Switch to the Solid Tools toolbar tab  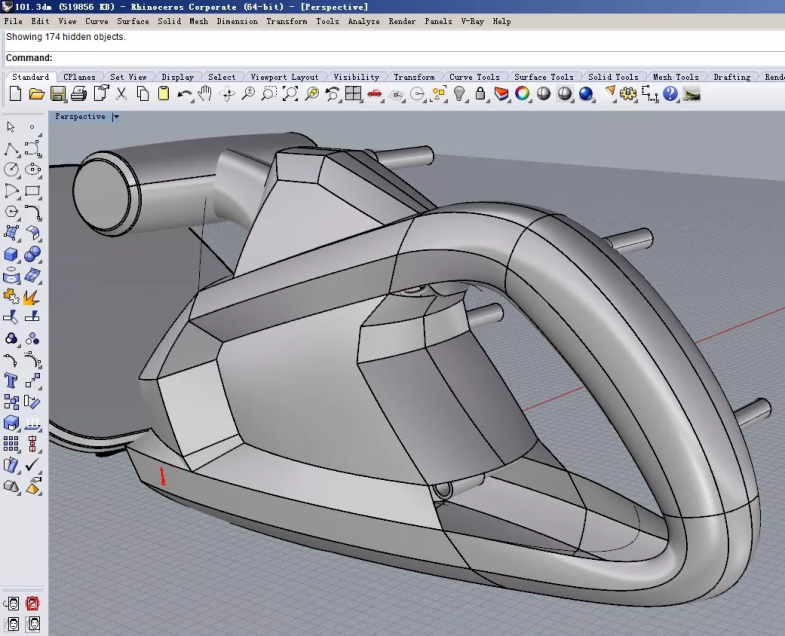click(x=612, y=77)
